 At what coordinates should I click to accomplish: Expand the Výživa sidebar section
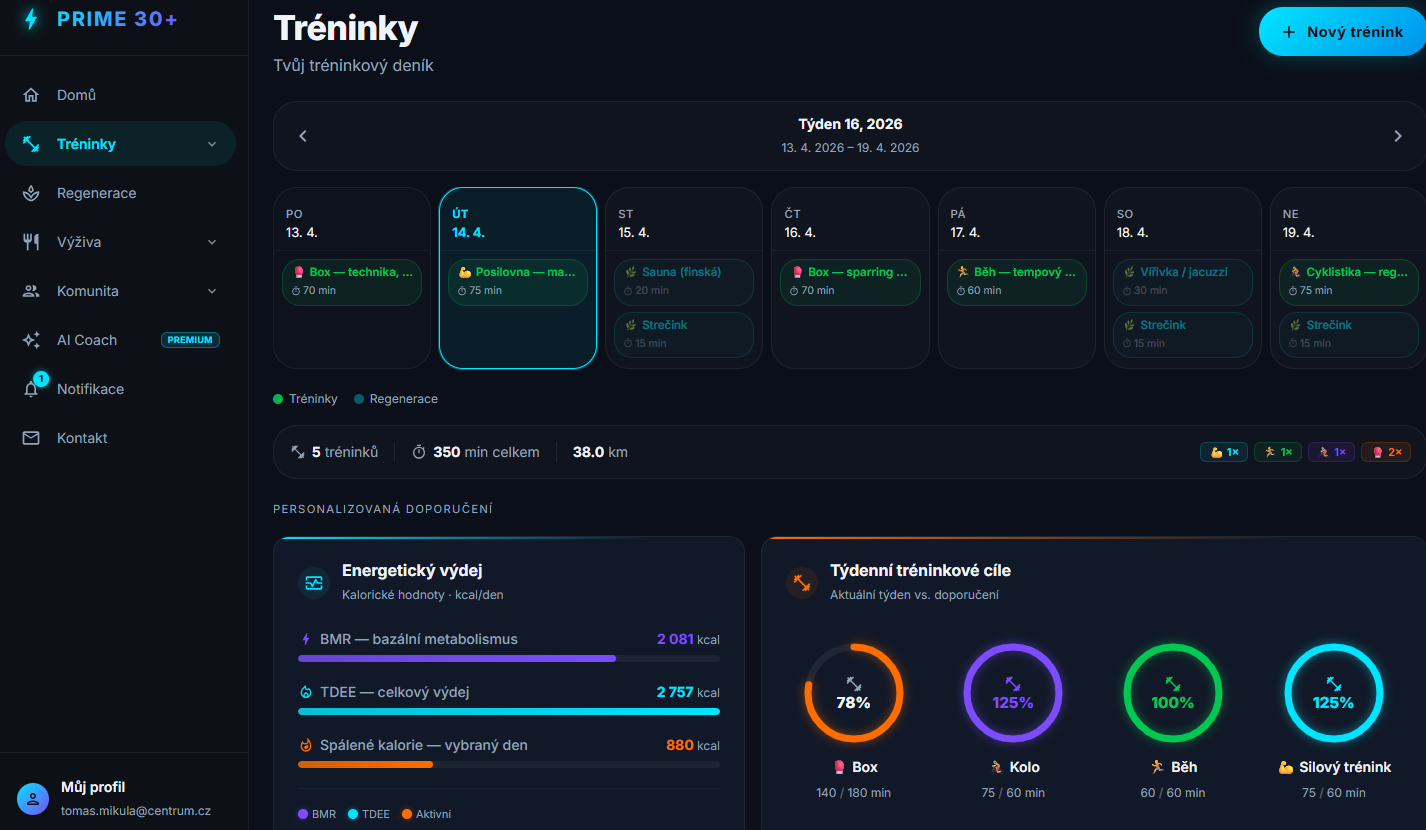[211, 241]
